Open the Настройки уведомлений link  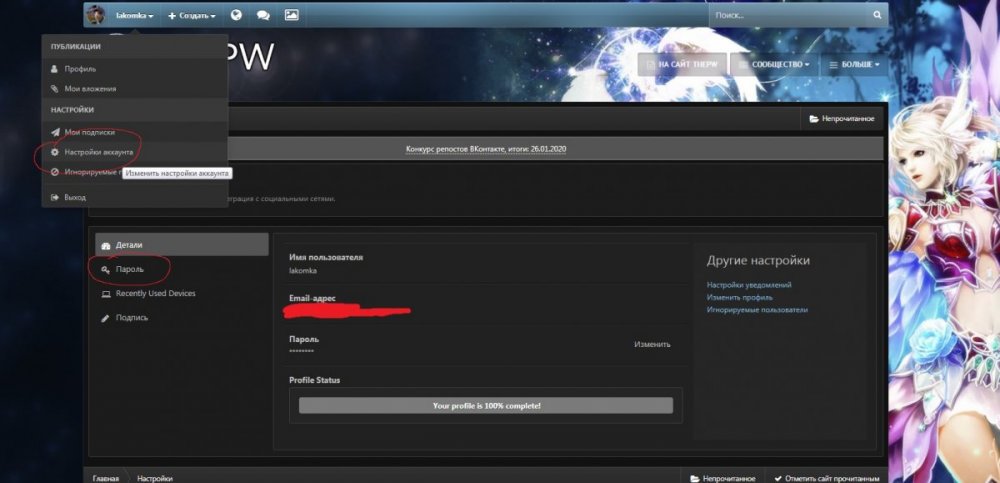tap(748, 285)
